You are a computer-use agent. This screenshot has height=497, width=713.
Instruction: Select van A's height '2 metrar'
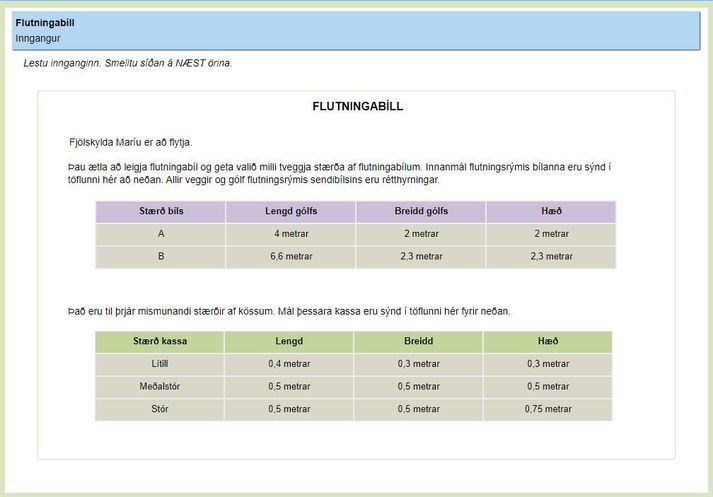pos(551,234)
